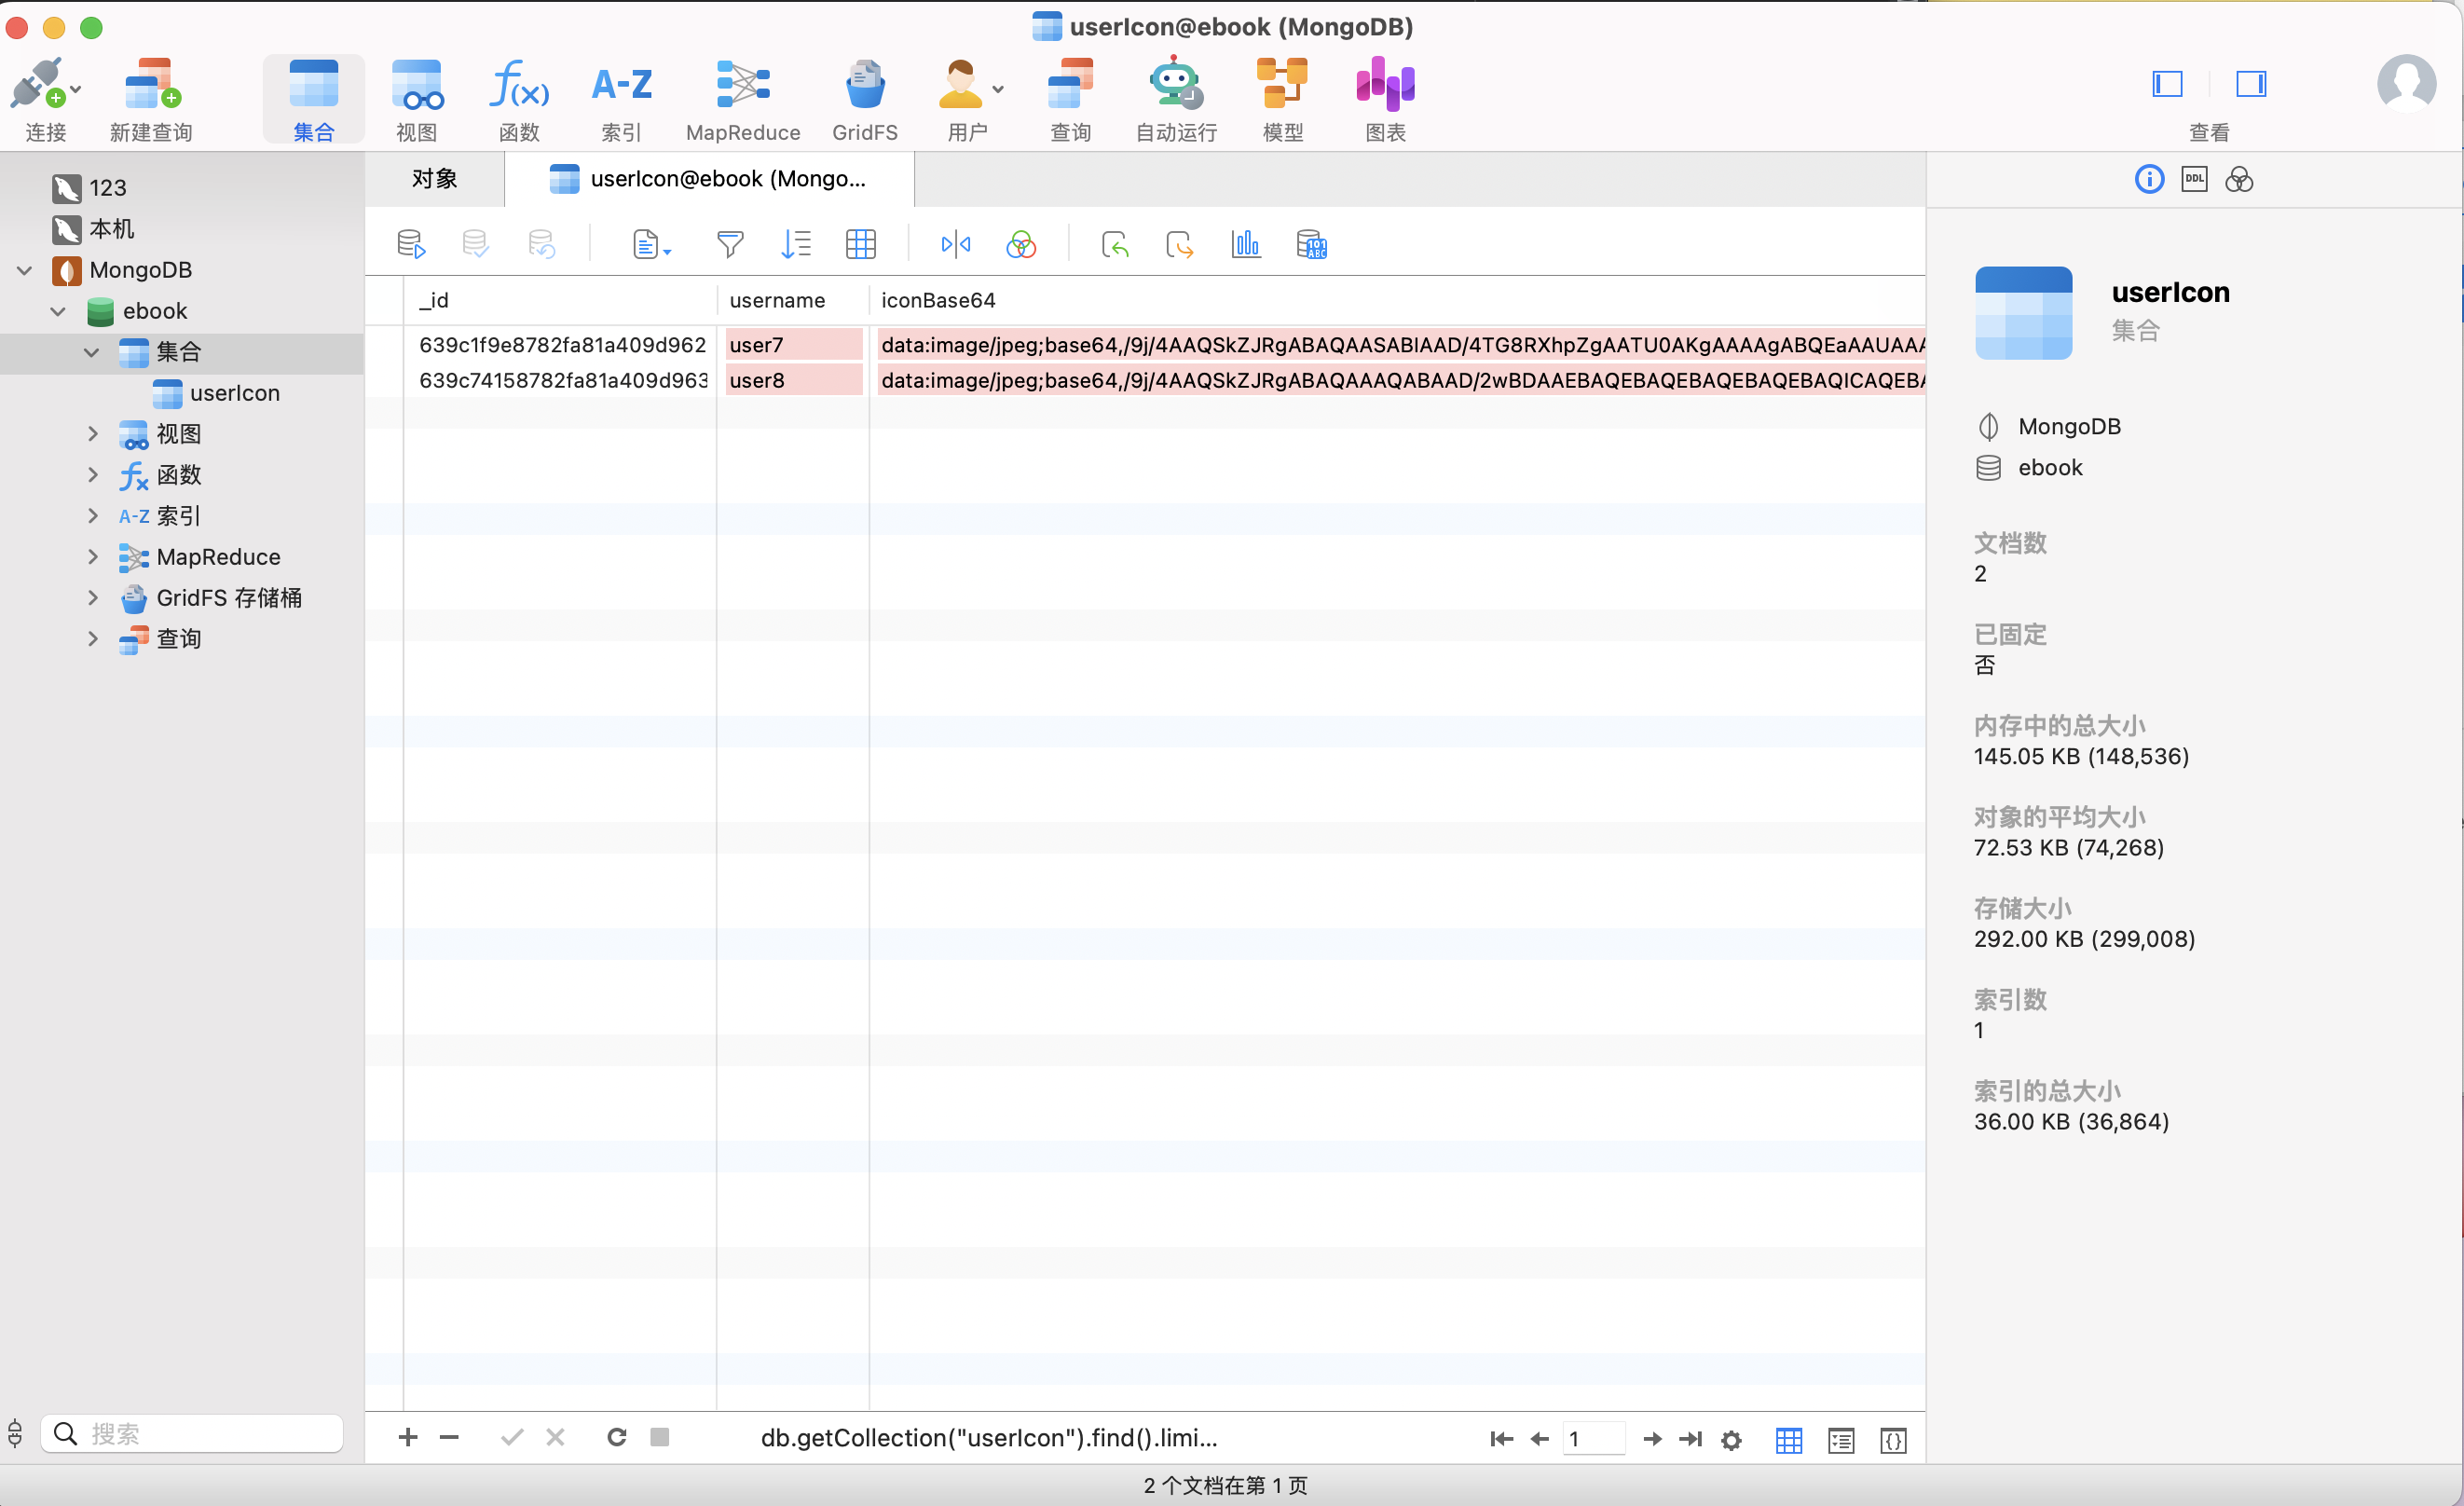This screenshot has height=1506, width=2464.
Task: Go to the next page arrow
Action: (x=1652, y=1439)
